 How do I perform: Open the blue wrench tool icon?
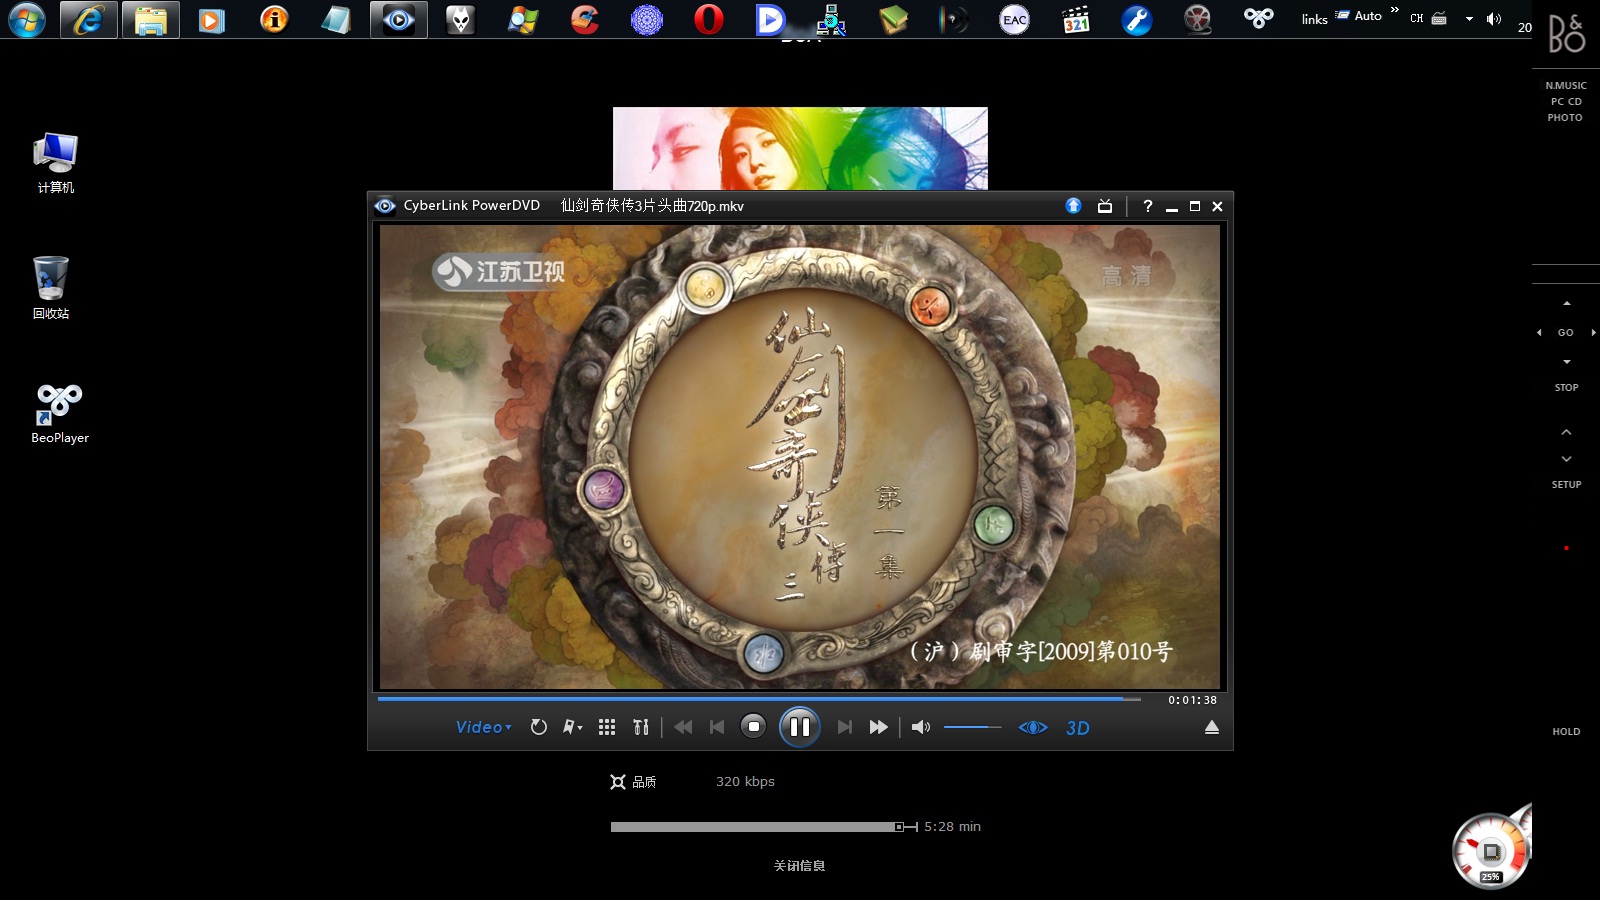coord(1137,19)
